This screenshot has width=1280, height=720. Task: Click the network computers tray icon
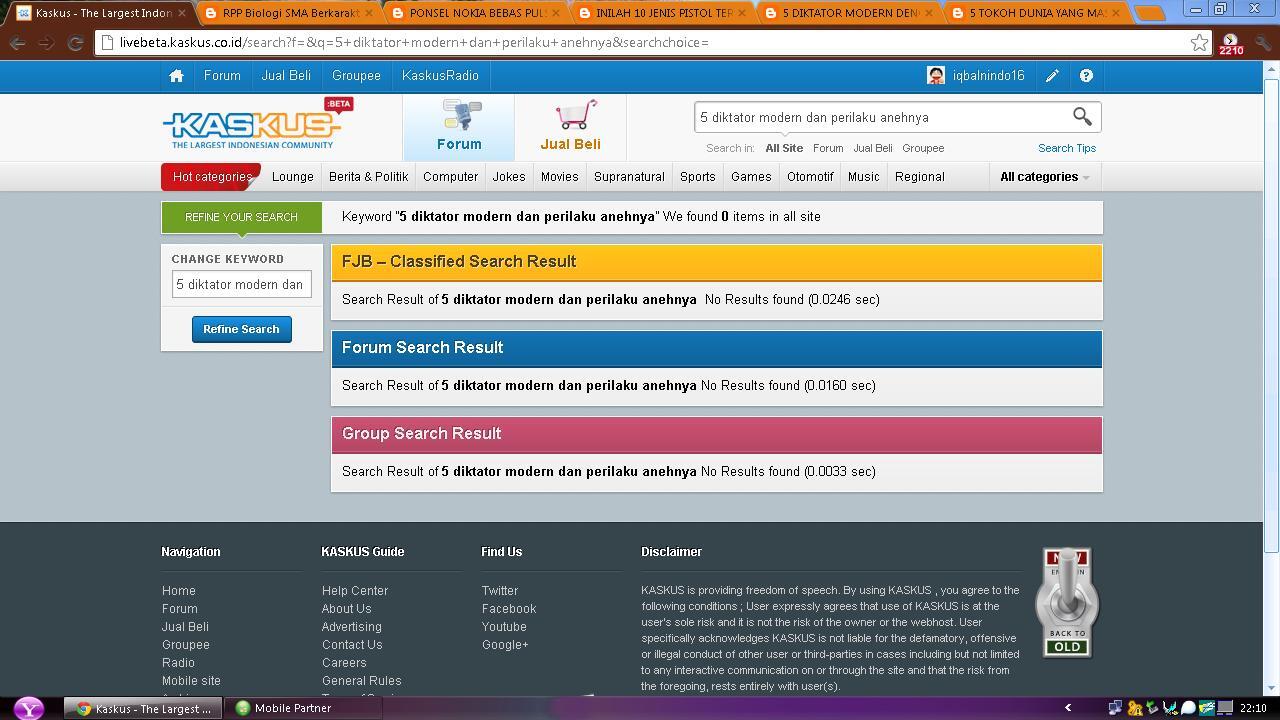tap(1116, 708)
